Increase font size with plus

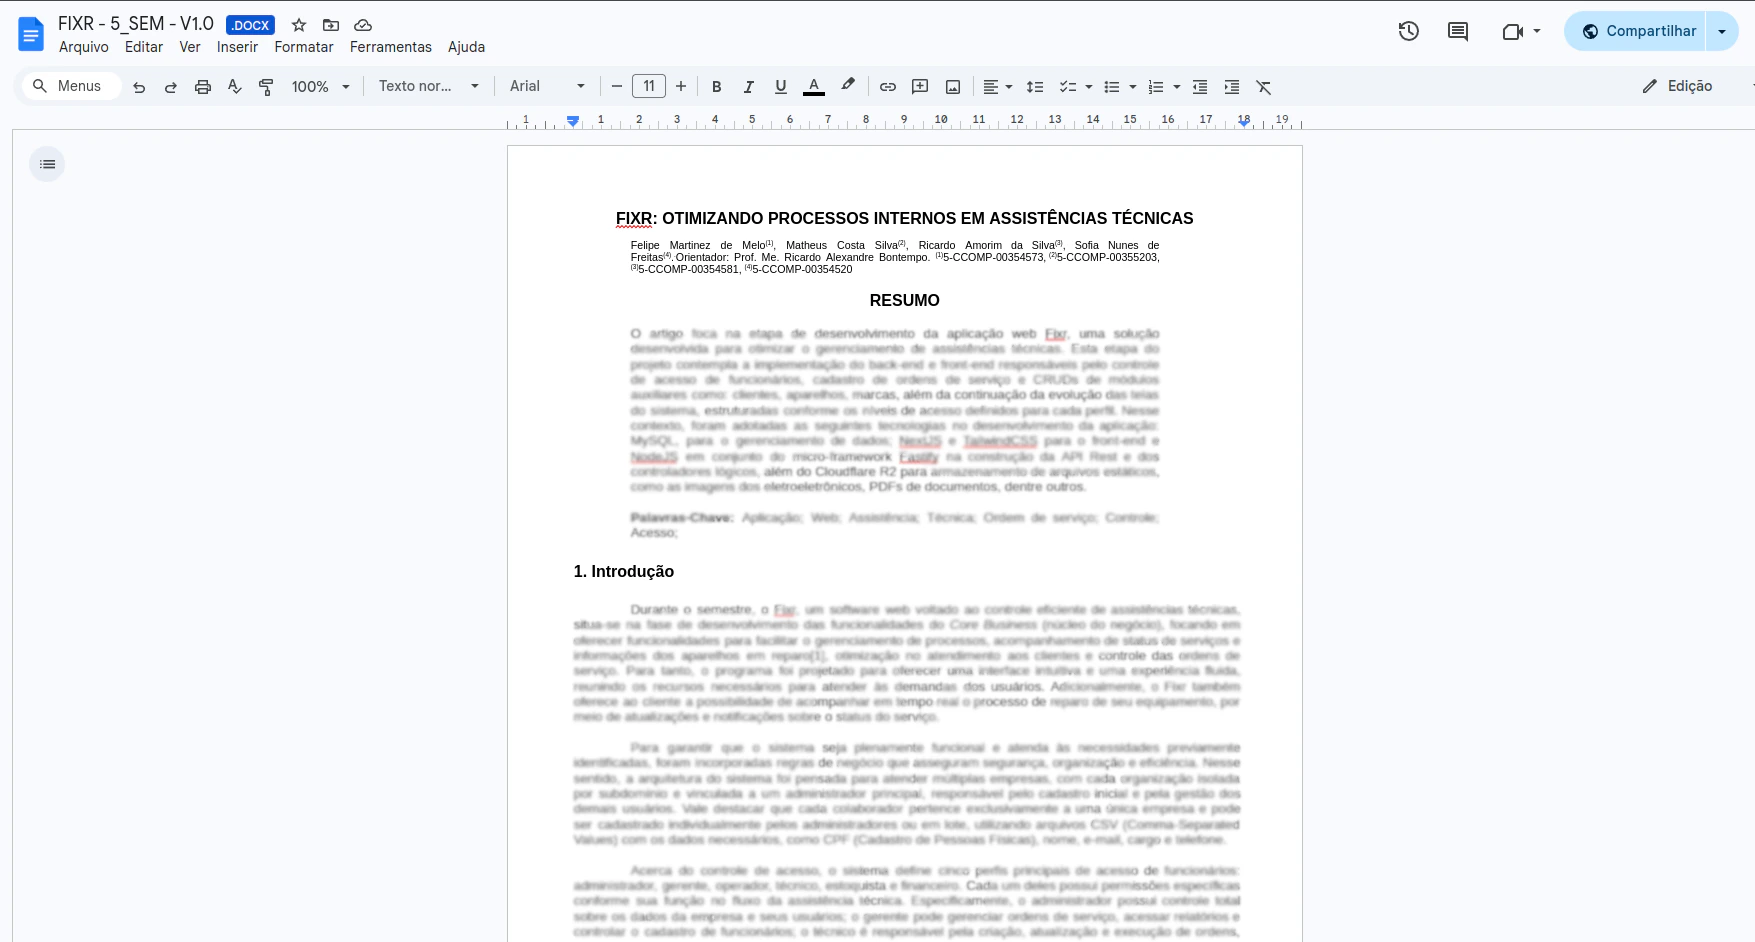point(681,87)
